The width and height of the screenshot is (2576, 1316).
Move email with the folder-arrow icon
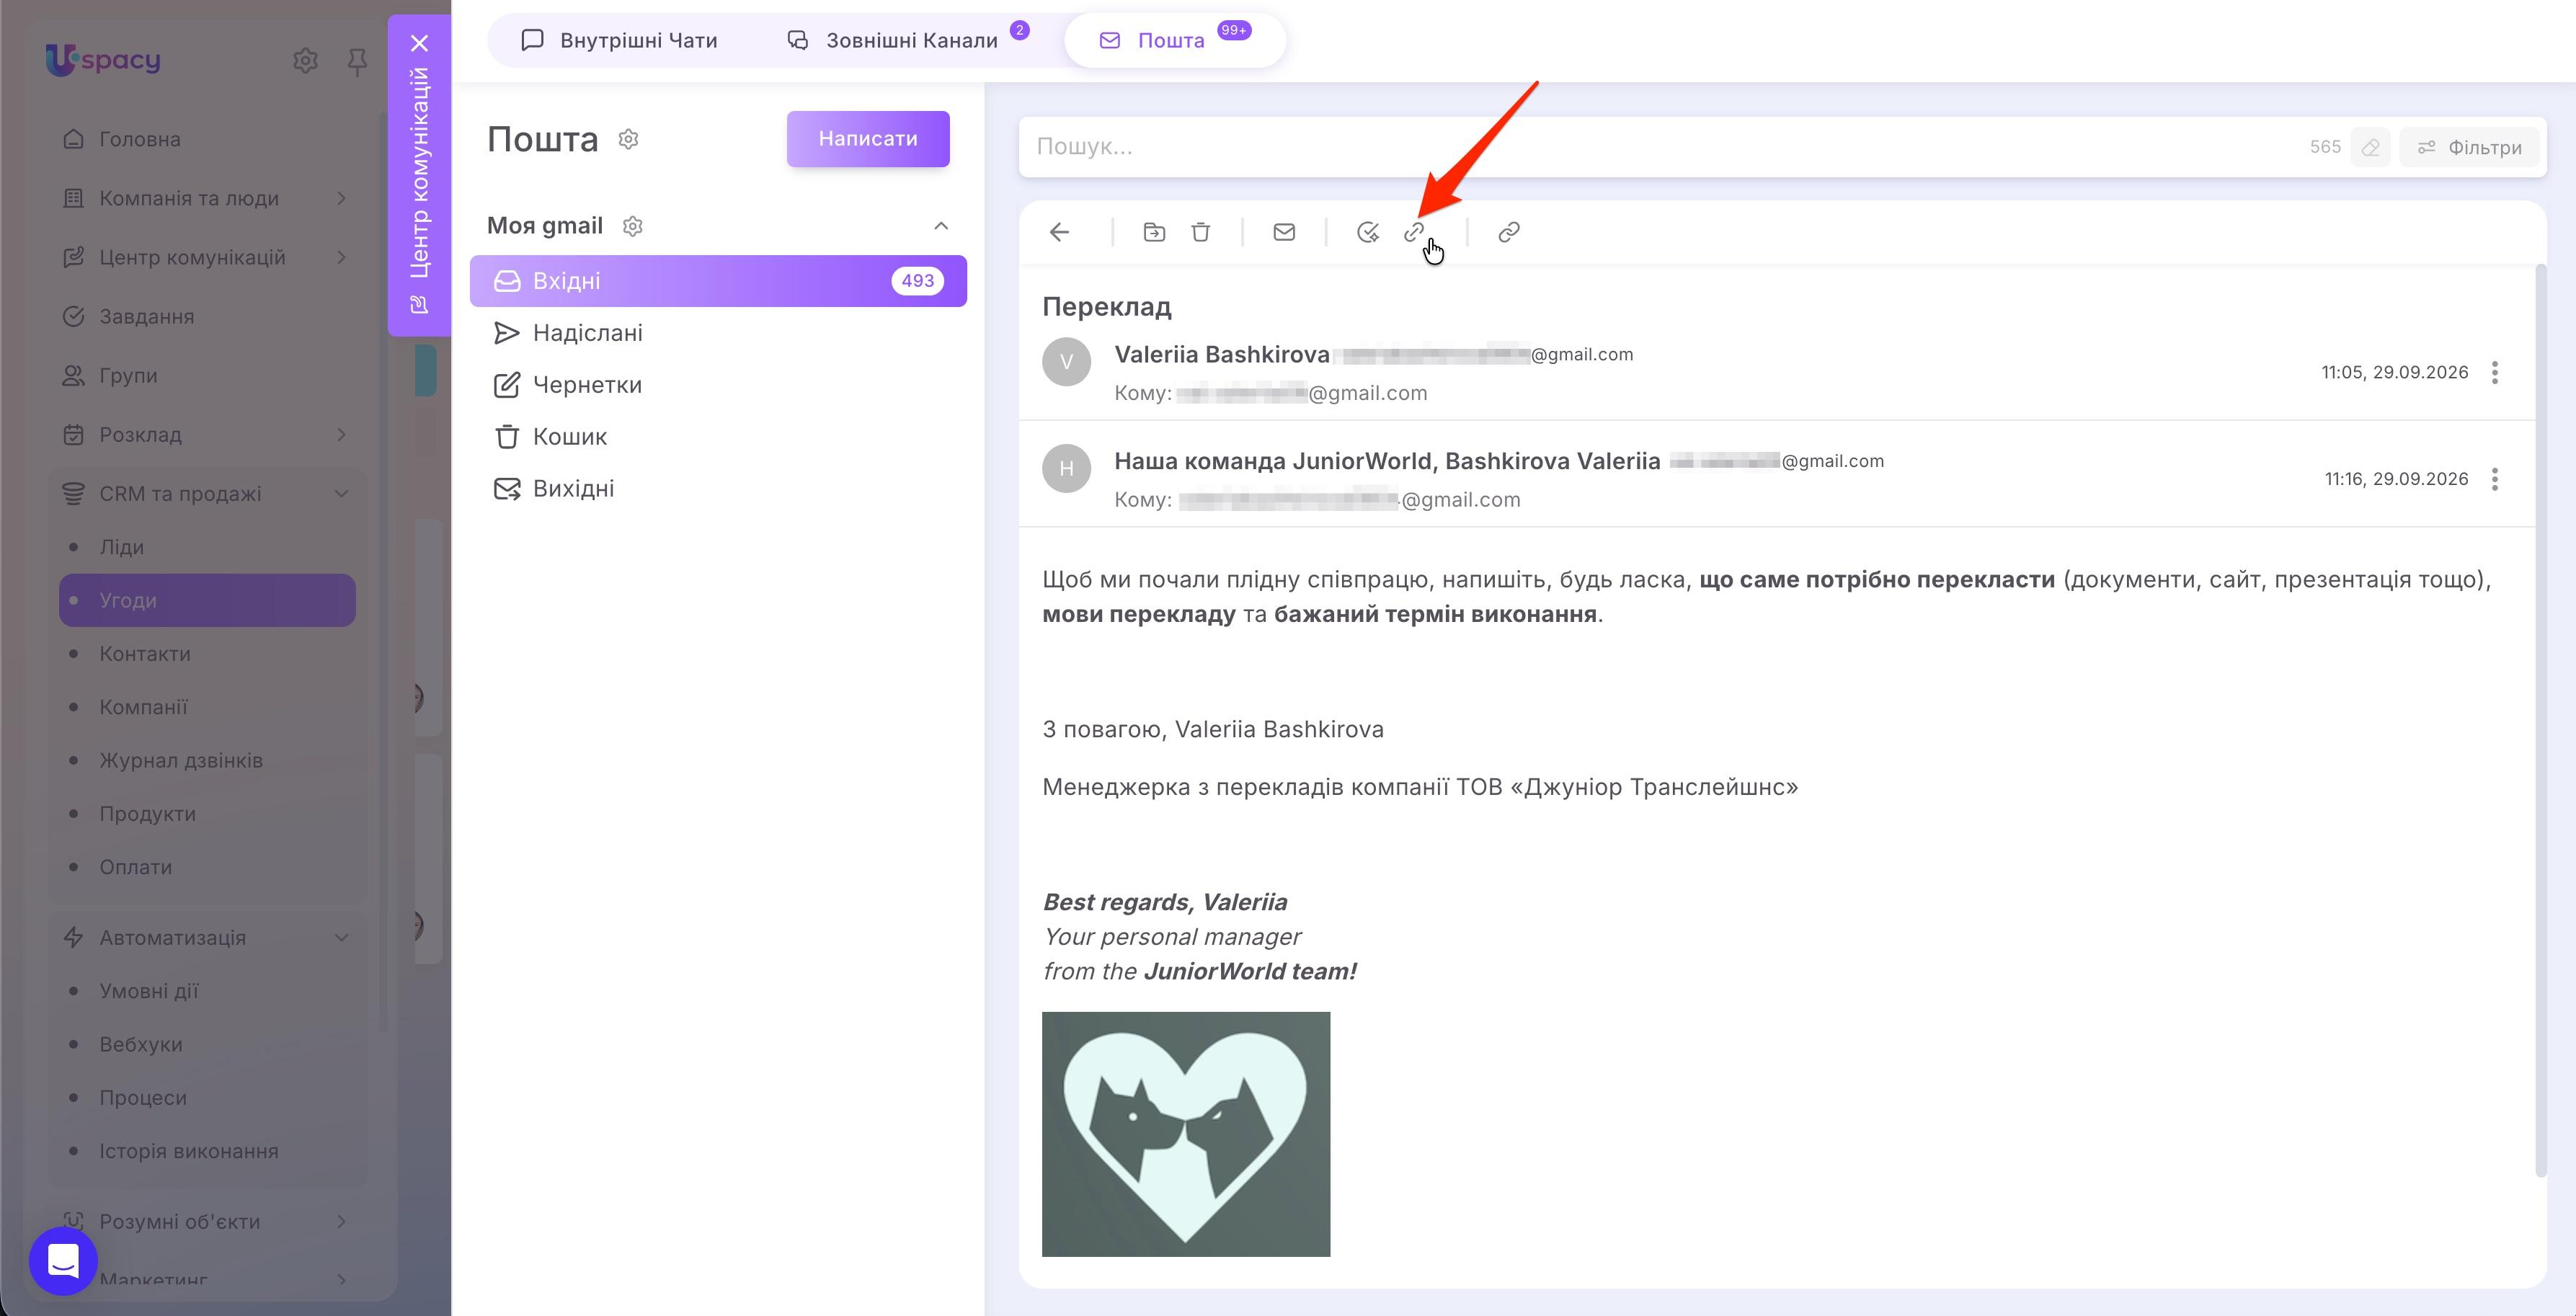coord(1154,232)
